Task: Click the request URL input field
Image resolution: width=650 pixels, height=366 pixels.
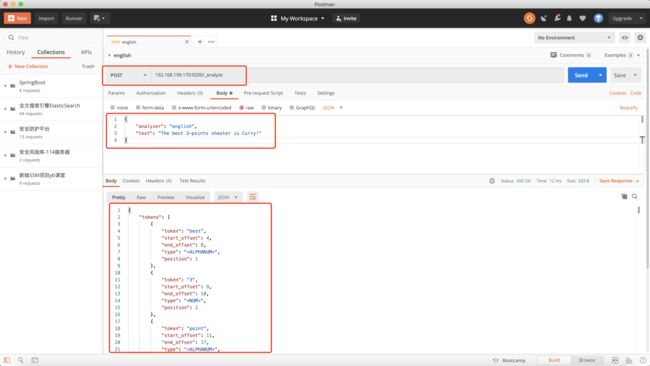Action: click(x=358, y=75)
